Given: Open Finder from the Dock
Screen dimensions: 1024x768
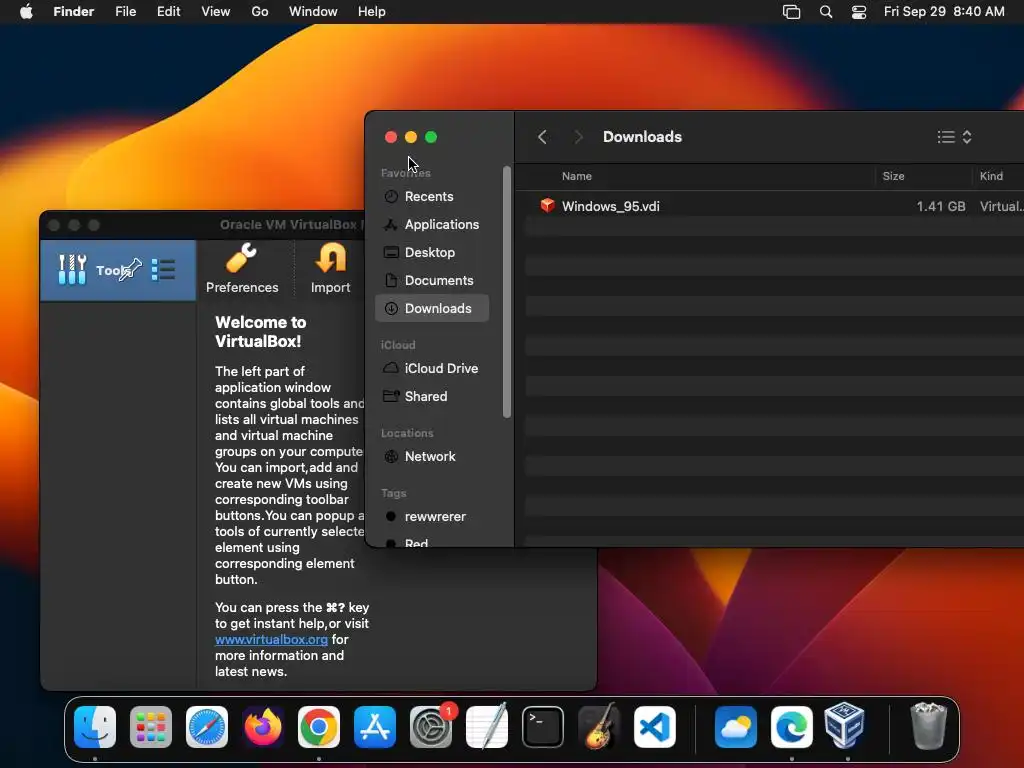Looking at the screenshot, I should 95,727.
